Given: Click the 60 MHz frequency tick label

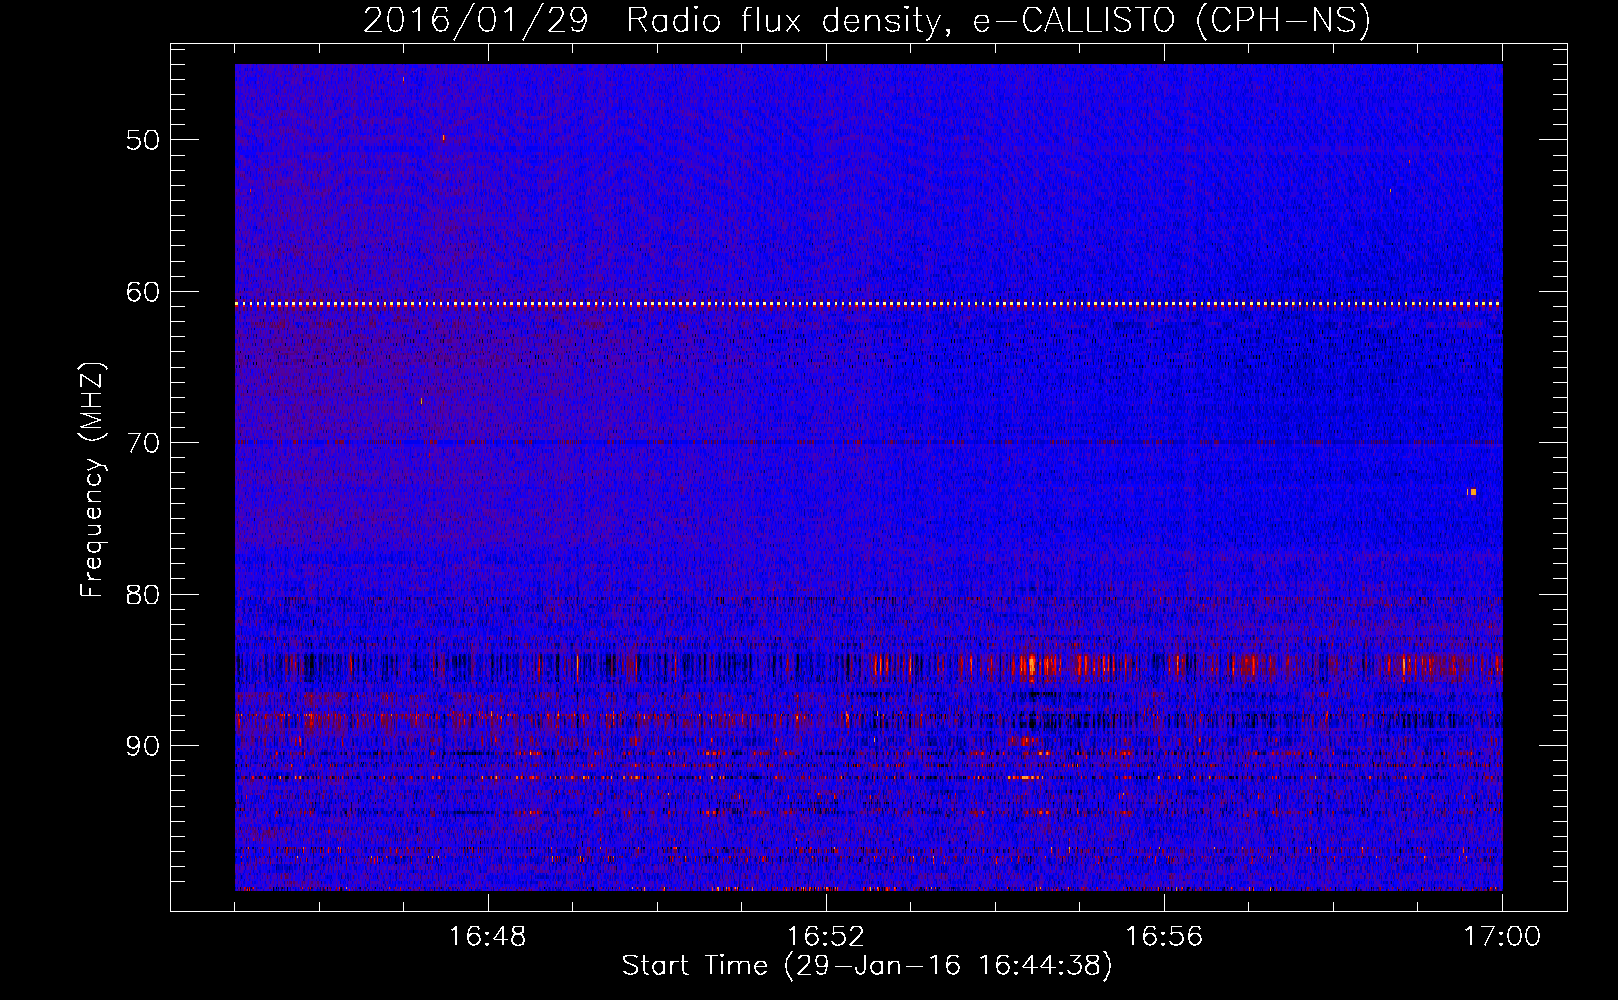Looking at the screenshot, I should (x=143, y=292).
